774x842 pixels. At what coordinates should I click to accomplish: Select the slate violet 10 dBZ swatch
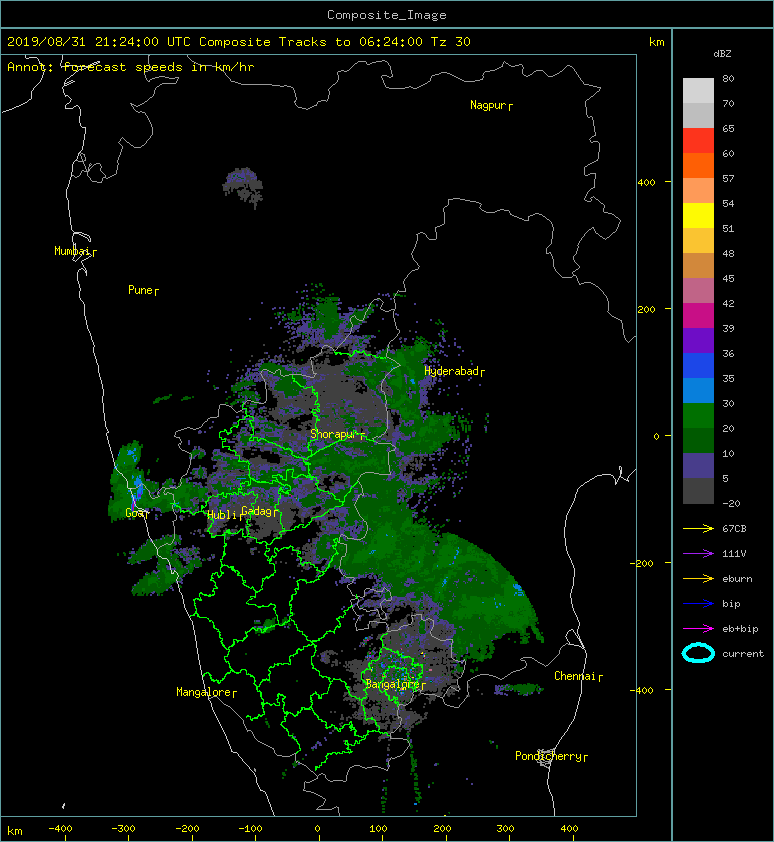698,465
